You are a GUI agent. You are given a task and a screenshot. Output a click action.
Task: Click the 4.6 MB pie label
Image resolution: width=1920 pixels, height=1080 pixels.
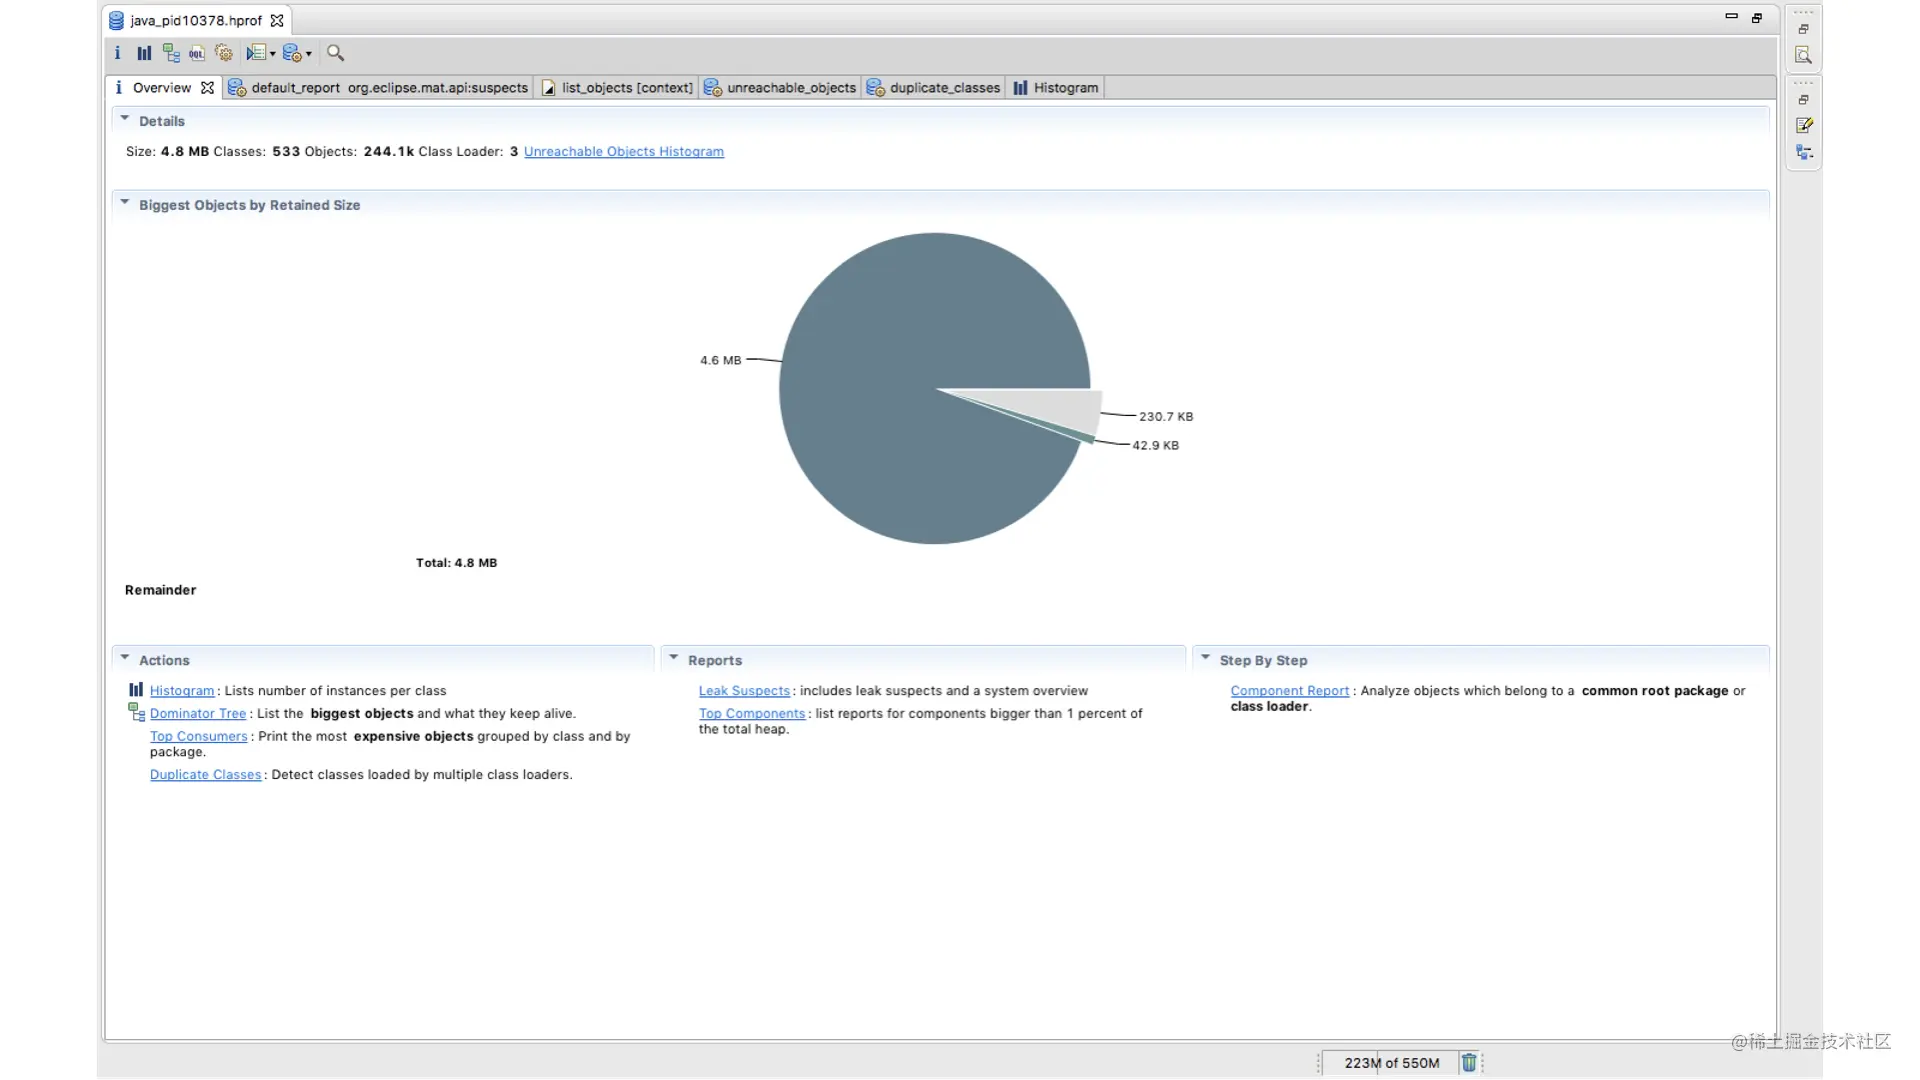(721, 361)
